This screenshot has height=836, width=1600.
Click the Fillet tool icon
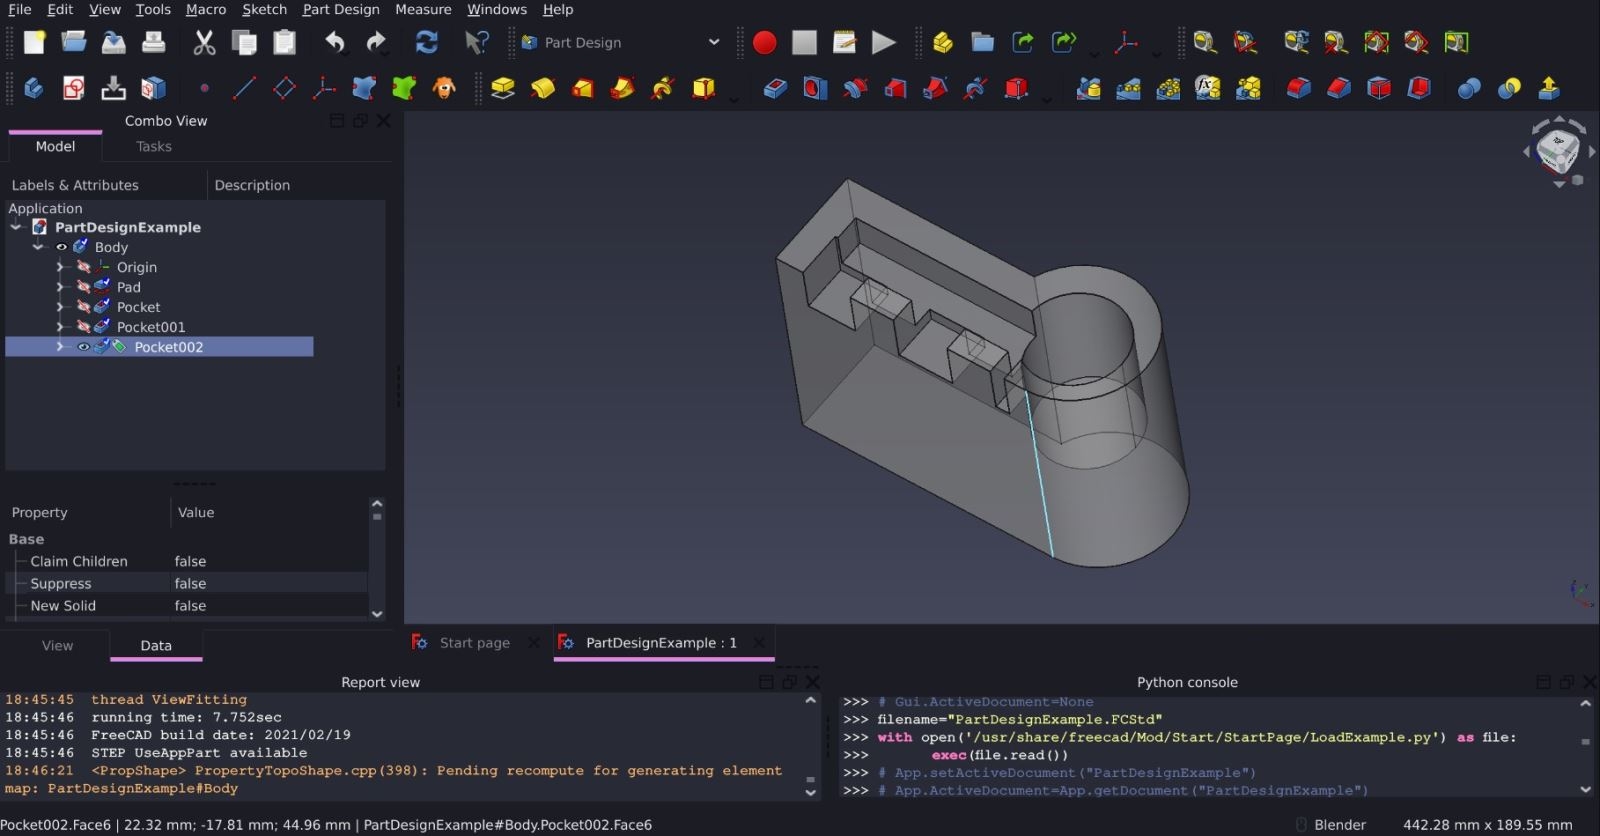coord(1298,89)
